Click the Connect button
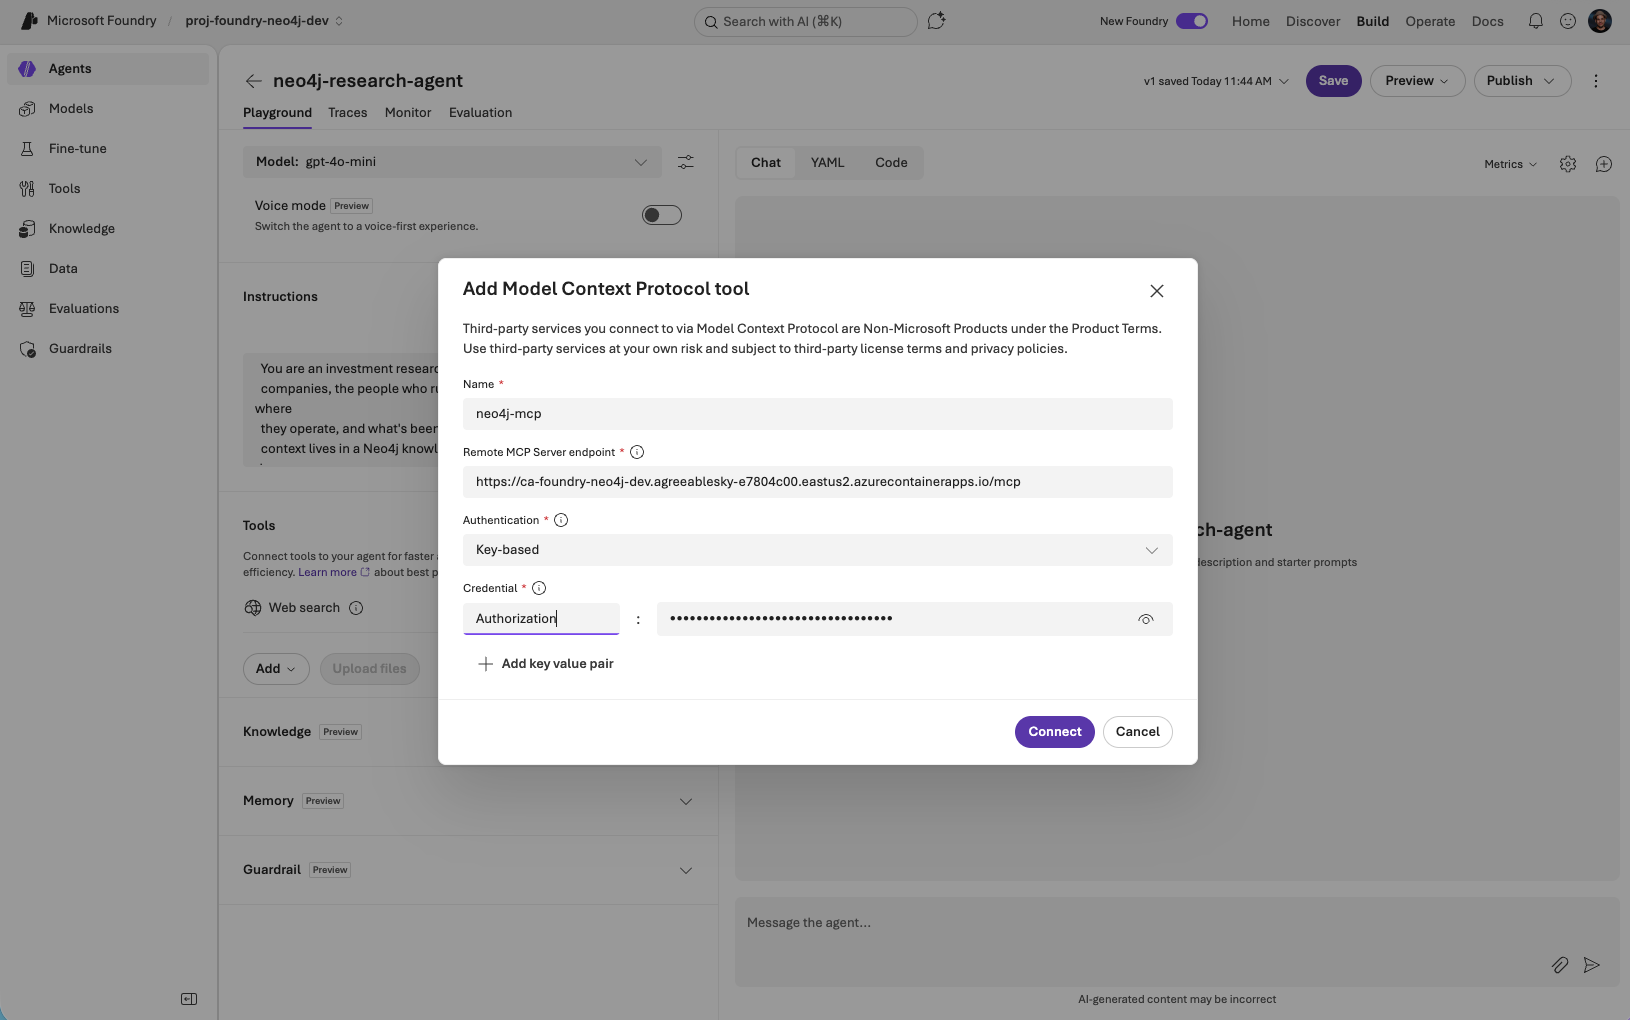1630x1020 pixels. pyautogui.click(x=1055, y=732)
